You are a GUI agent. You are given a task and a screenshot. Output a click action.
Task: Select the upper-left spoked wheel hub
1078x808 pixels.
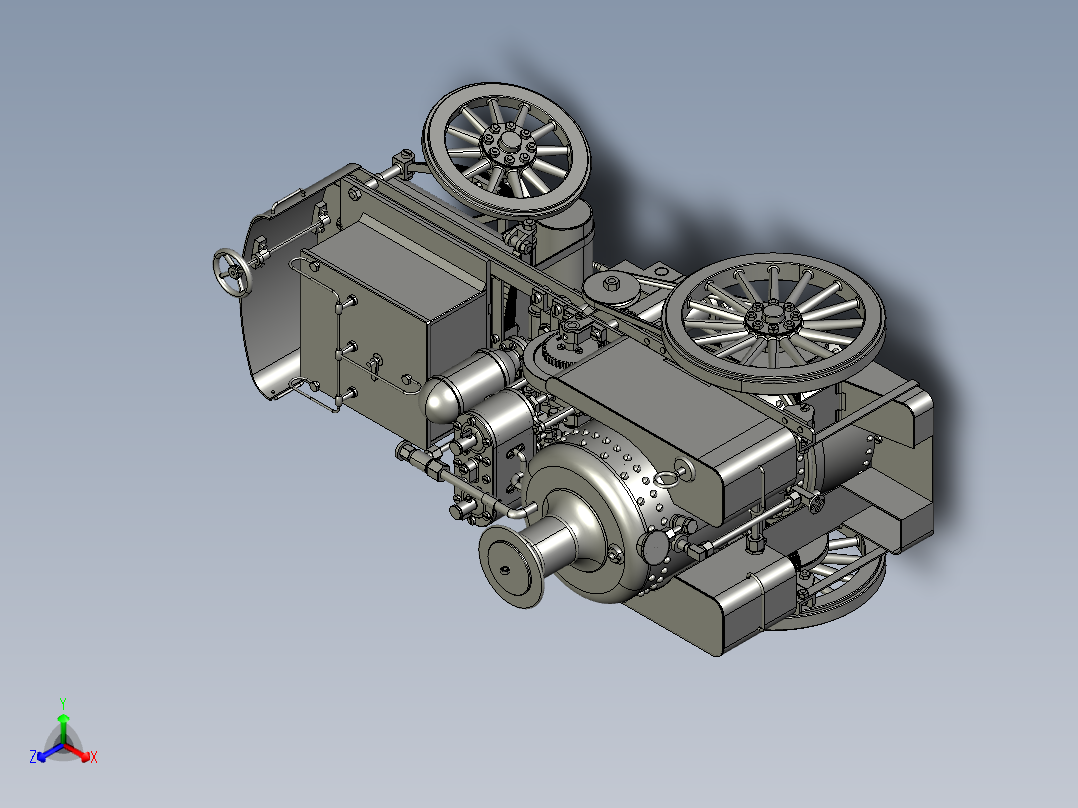(509, 144)
